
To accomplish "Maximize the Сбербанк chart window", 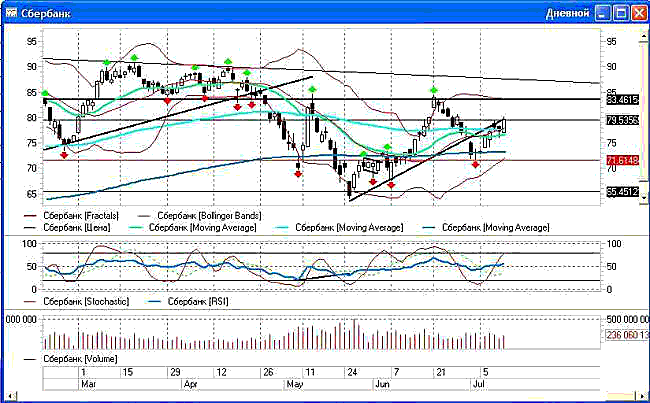I will pos(621,14).
